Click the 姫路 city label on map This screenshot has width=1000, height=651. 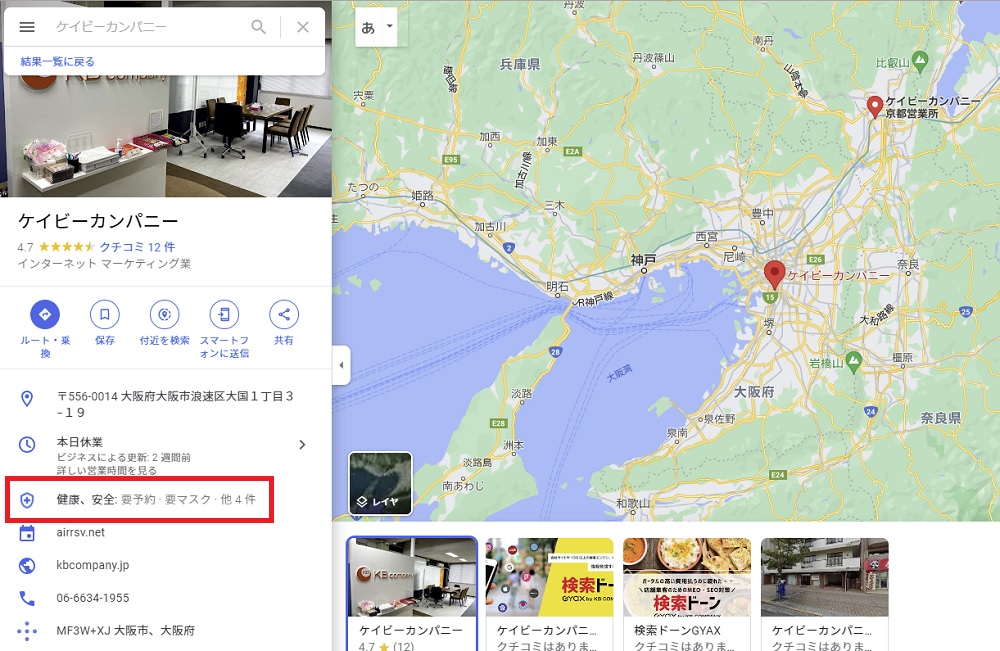422,195
